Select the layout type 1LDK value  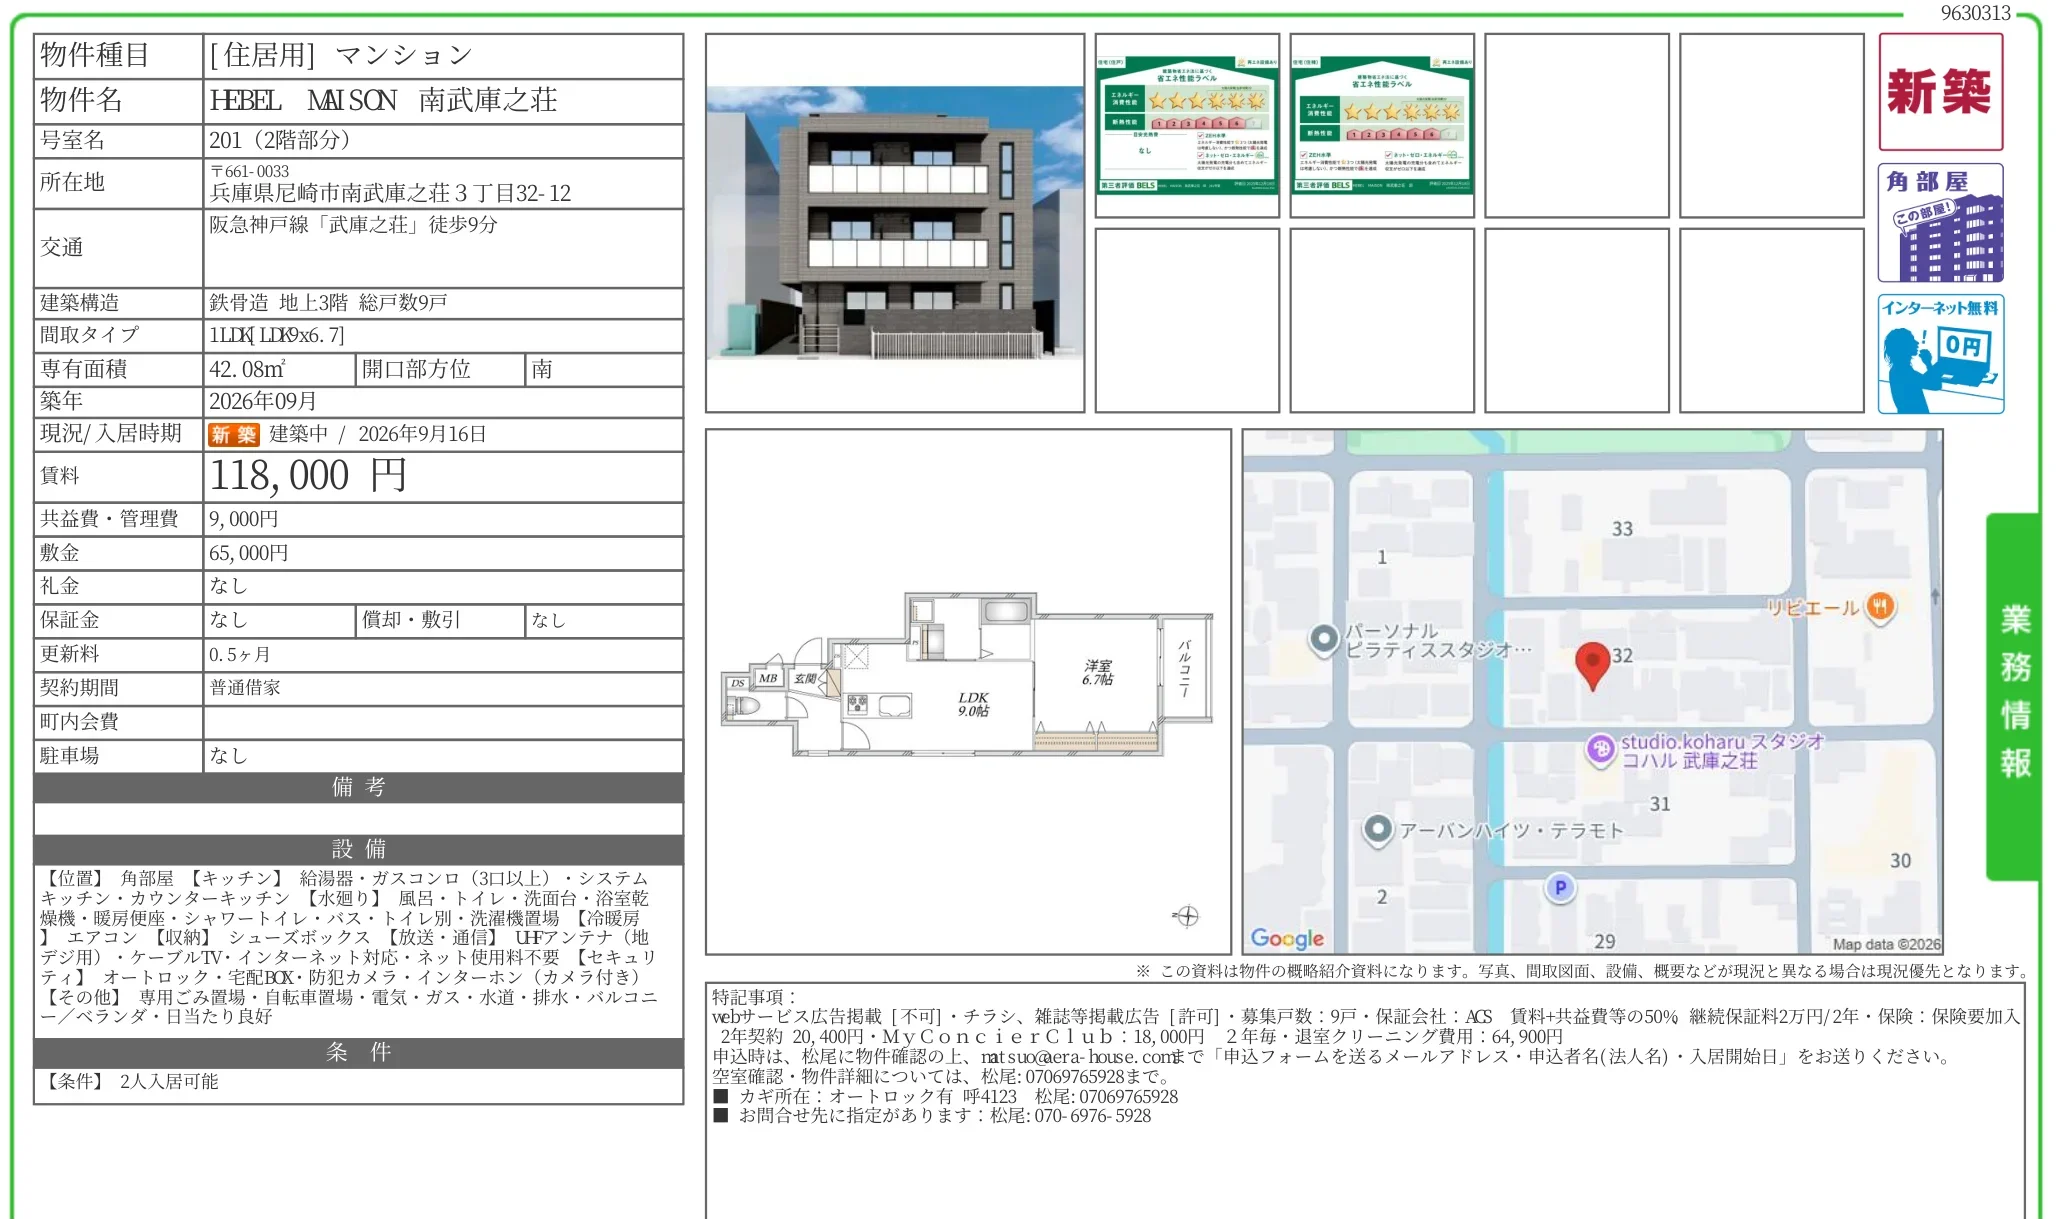276,335
